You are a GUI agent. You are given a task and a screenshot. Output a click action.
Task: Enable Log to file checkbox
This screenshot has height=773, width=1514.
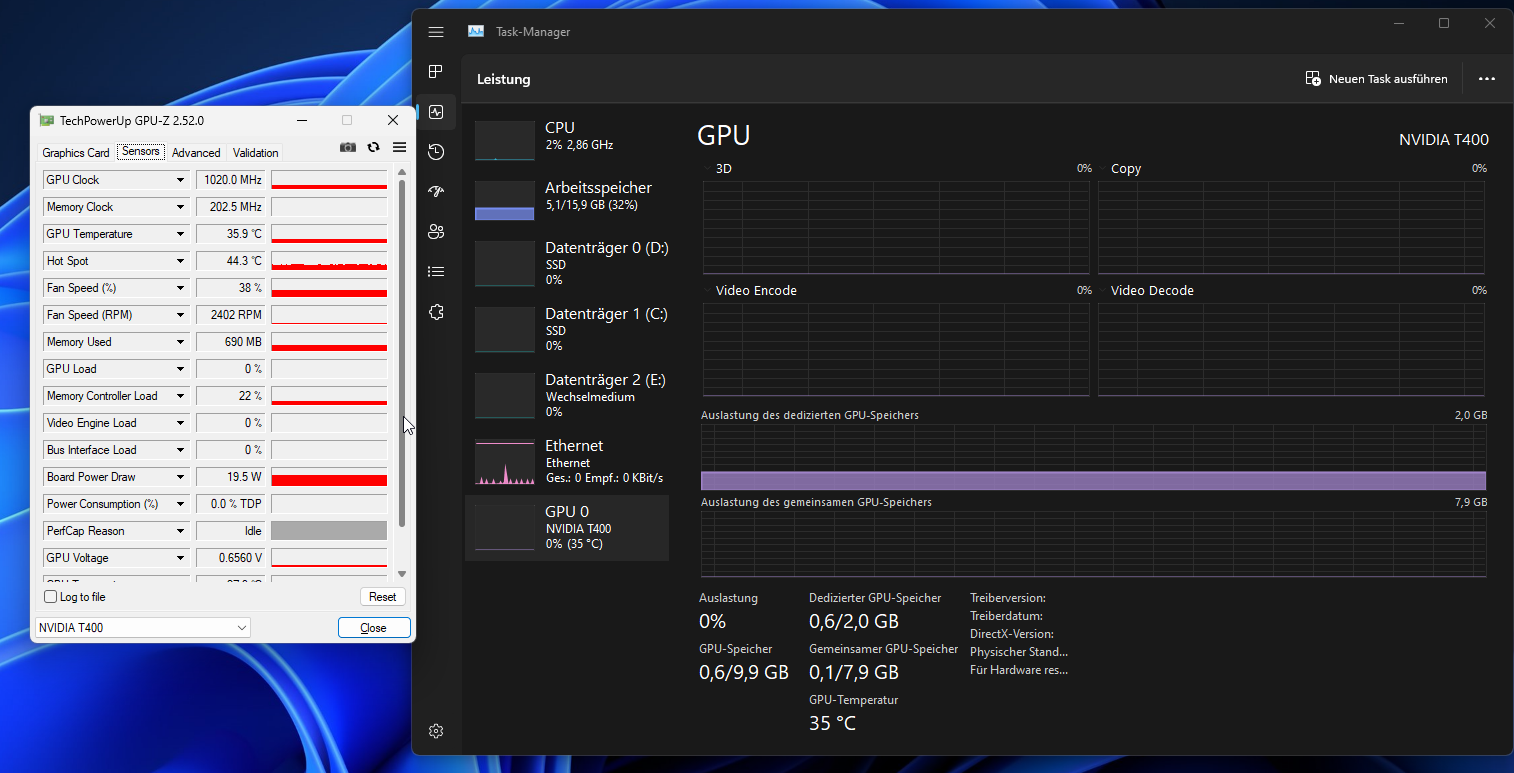coord(51,597)
